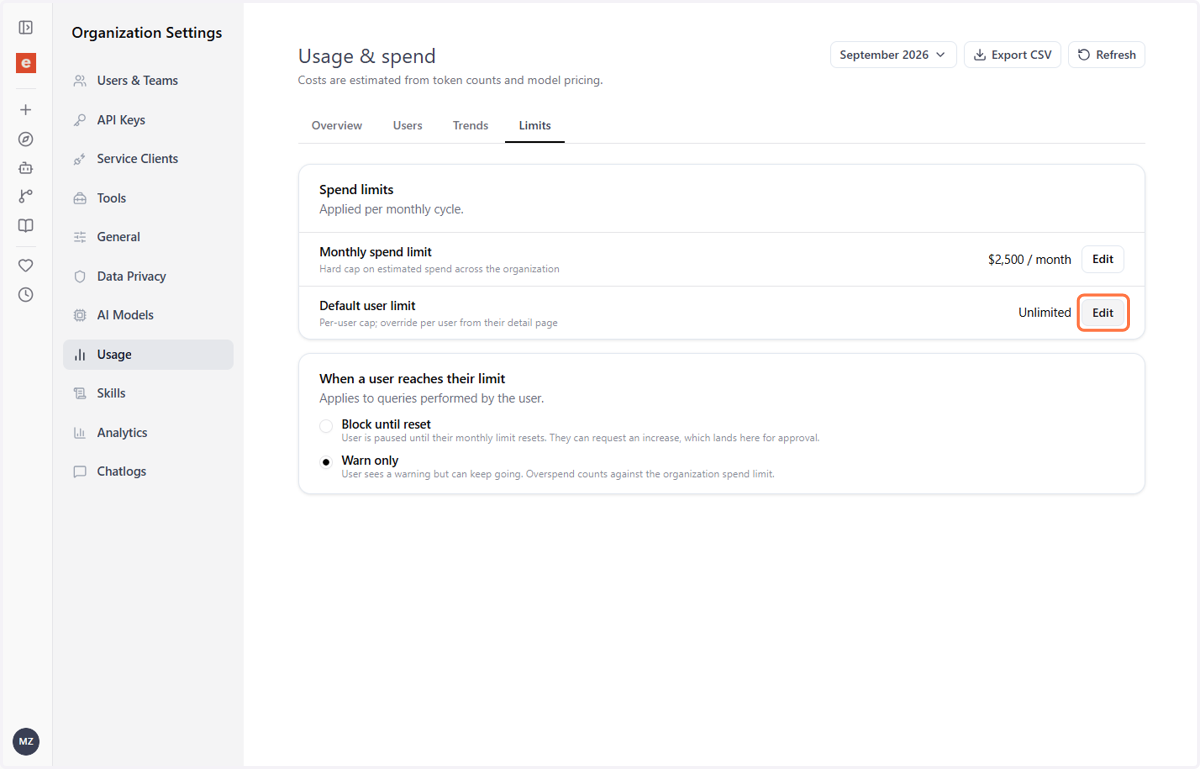Open Analytics settings page
The height and width of the screenshot is (769, 1200).
tap(148, 433)
